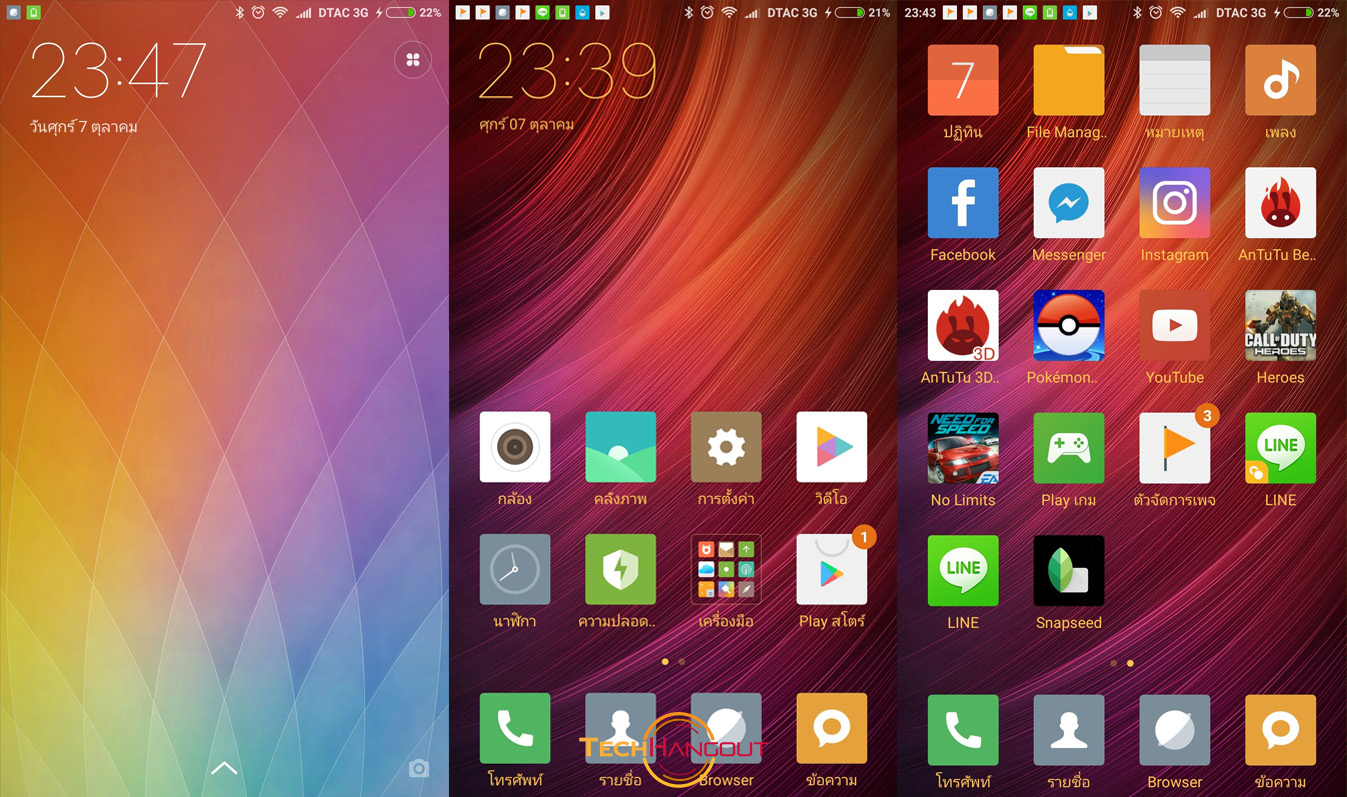Open the Play เกม games app
This screenshot has width=1347, height=797.
coord(1068,448)
